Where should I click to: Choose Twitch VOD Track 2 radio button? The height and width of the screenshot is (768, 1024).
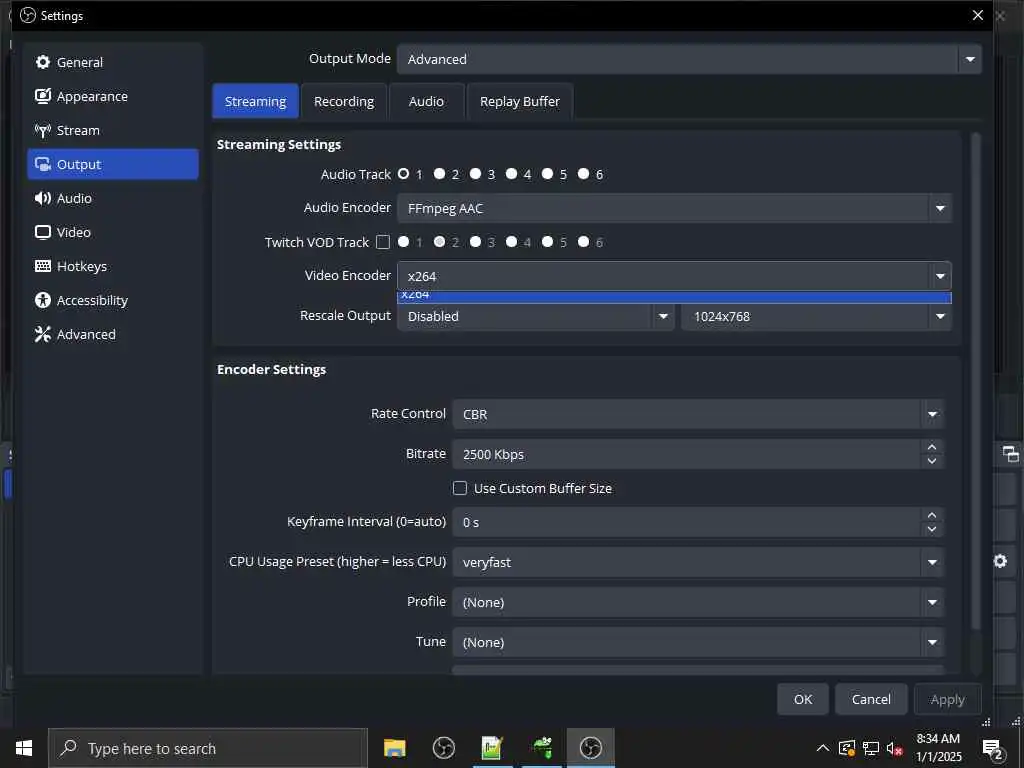point(440,242)
